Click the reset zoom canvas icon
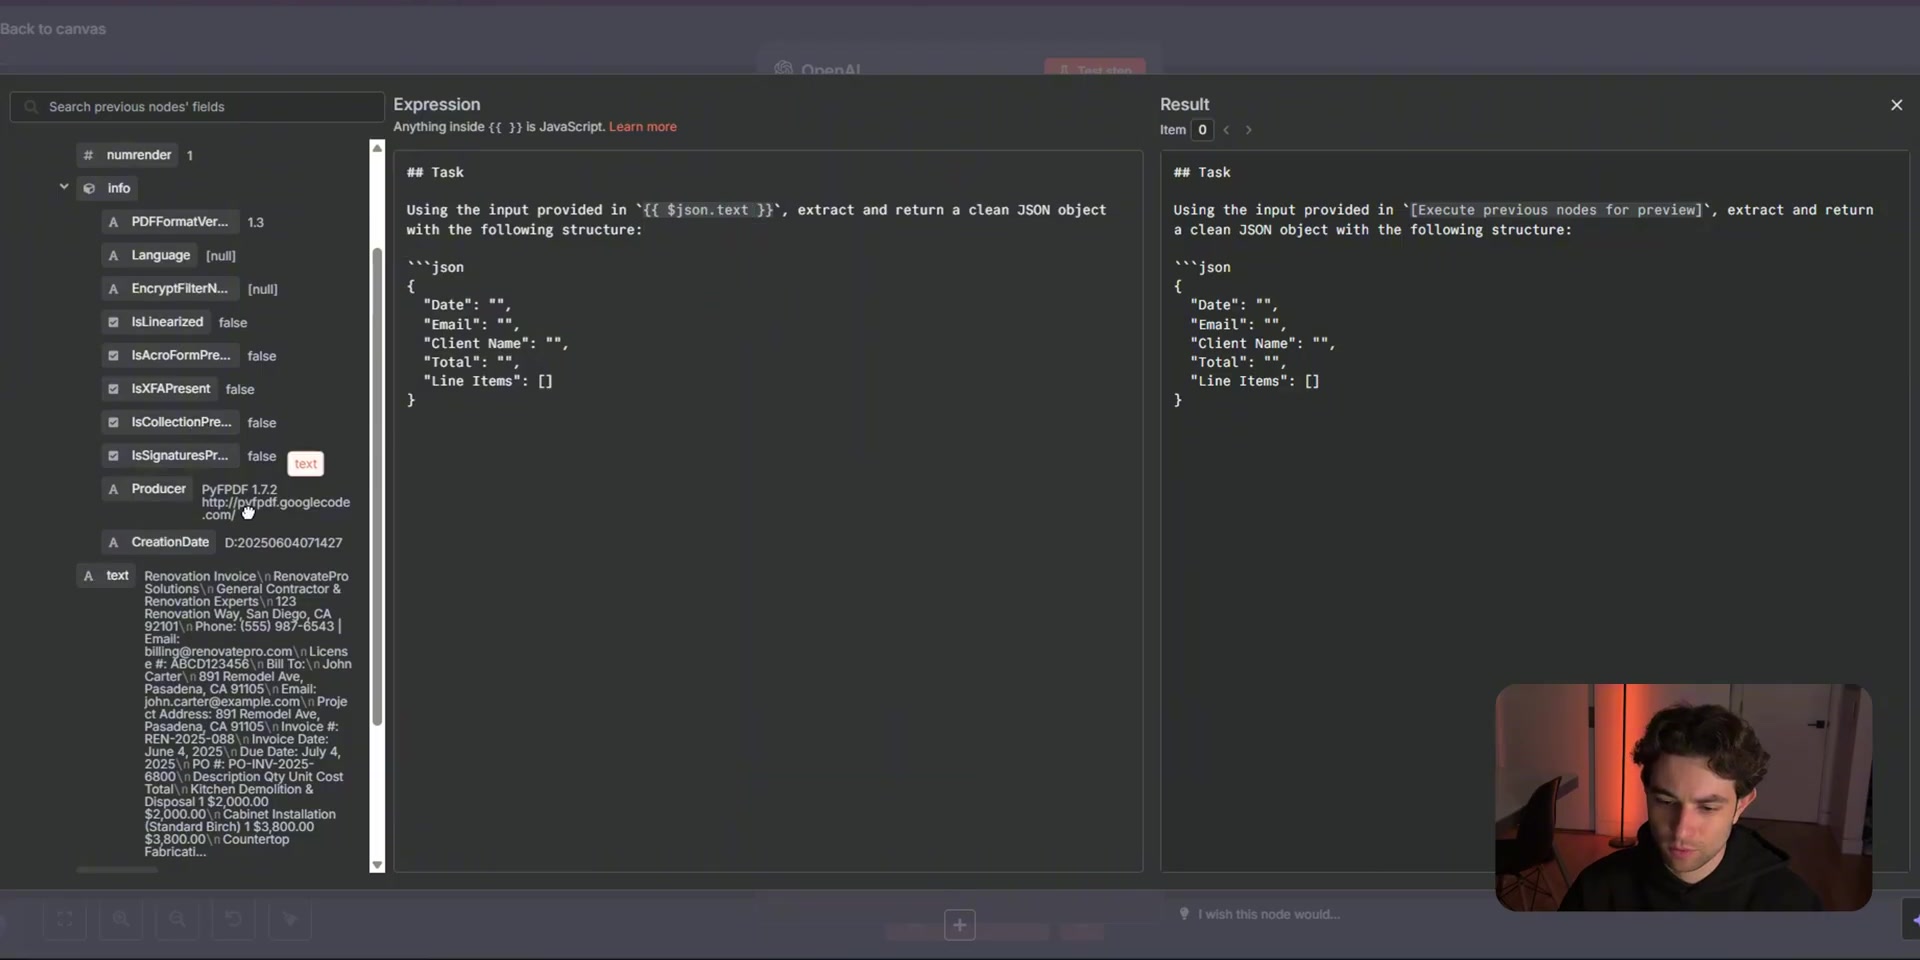Screen dimensions: 1920x960 pos(233,919)
